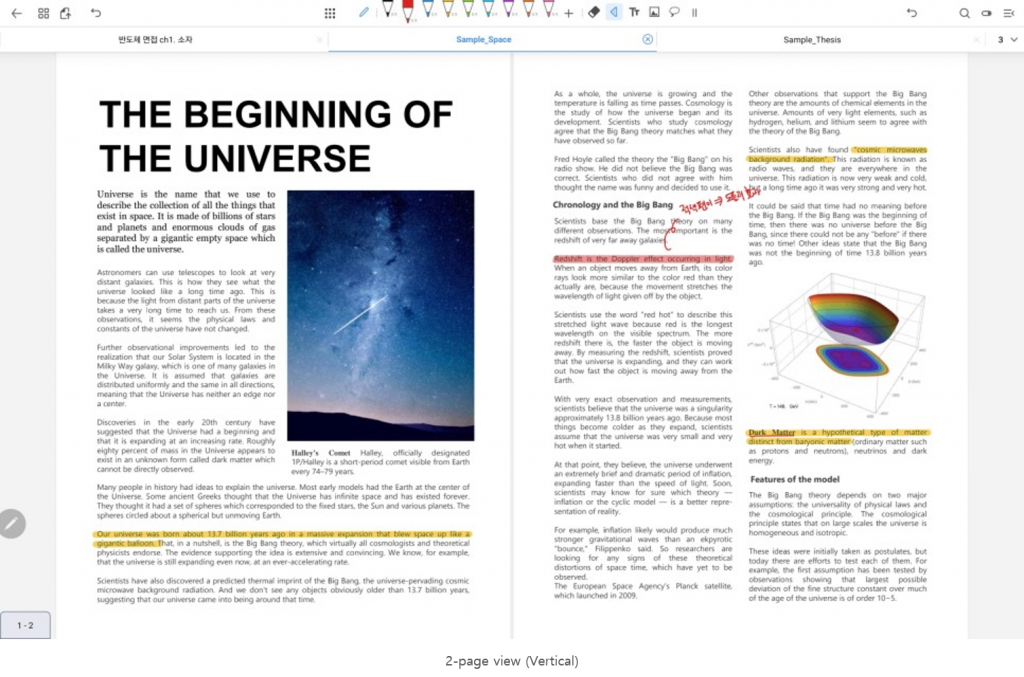The height and width of the screenshot is (677, 1024).
Task: Toggle the blue pen writing mode
Action: 364,12
